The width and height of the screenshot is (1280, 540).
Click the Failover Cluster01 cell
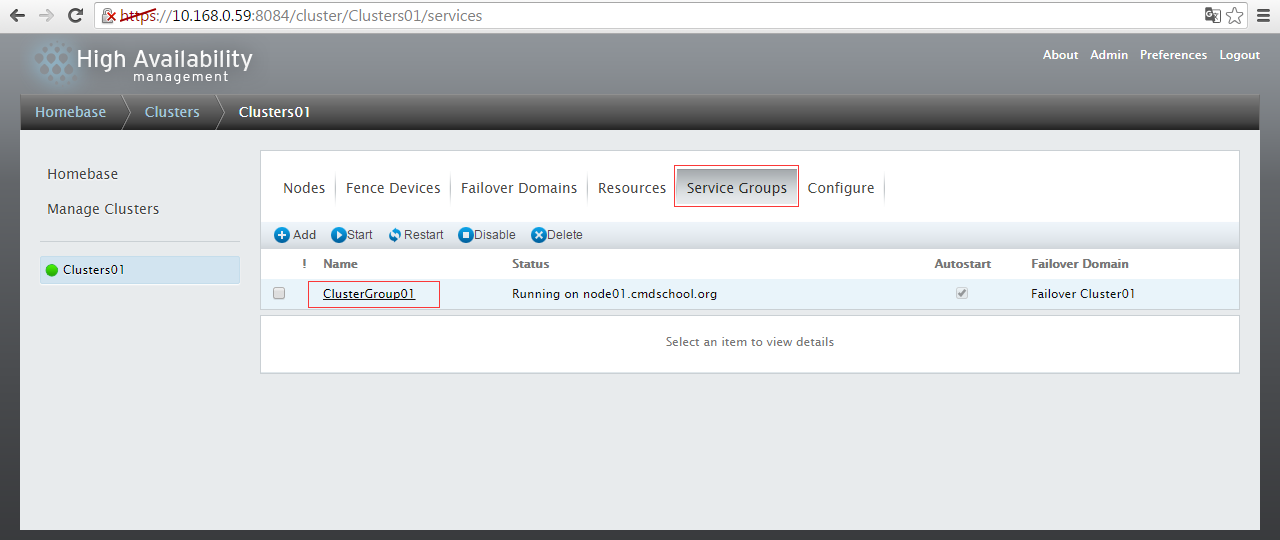[1083, 294]
